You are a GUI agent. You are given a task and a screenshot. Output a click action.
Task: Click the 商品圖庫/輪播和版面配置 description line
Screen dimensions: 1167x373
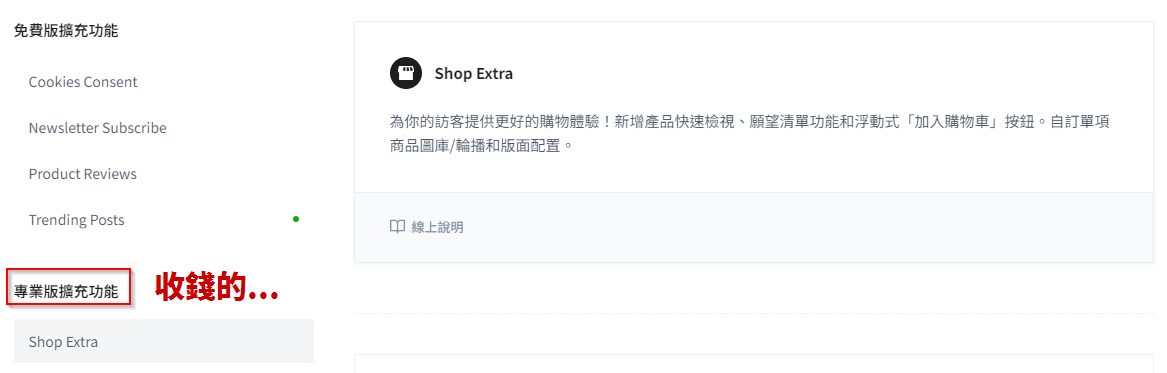481,144
